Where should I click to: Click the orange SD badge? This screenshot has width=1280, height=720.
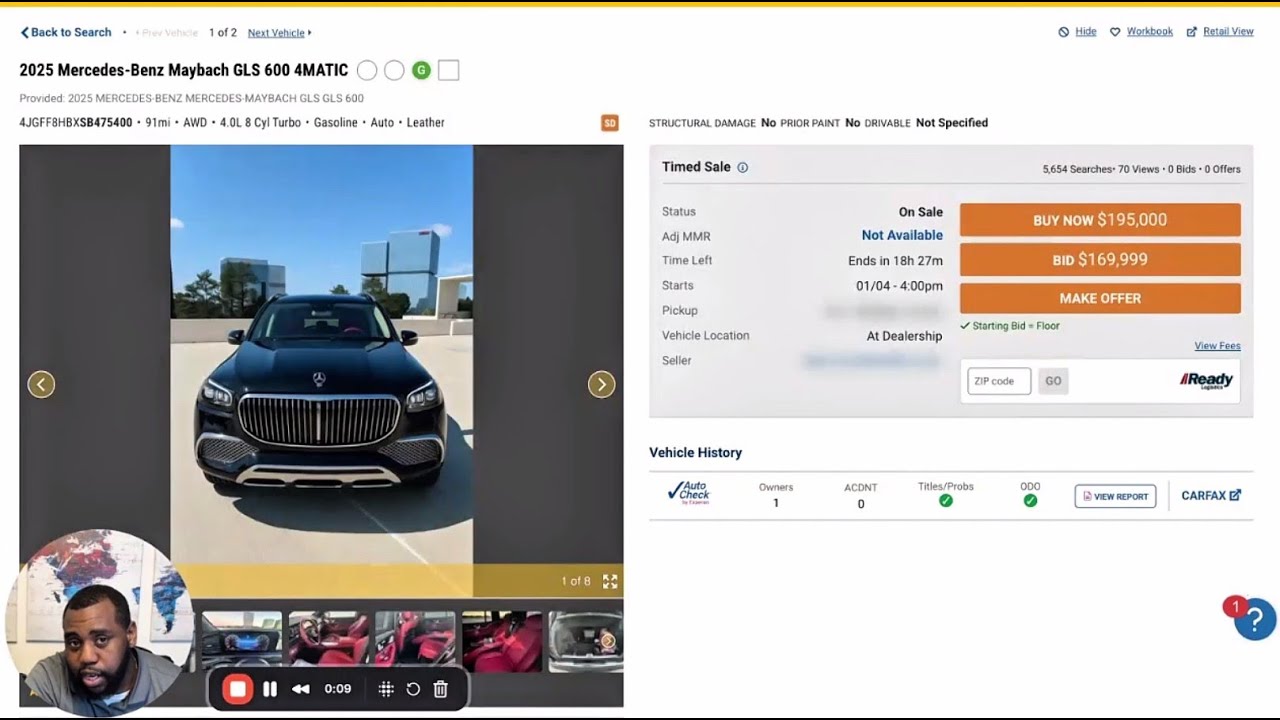(x=609, y=123)
